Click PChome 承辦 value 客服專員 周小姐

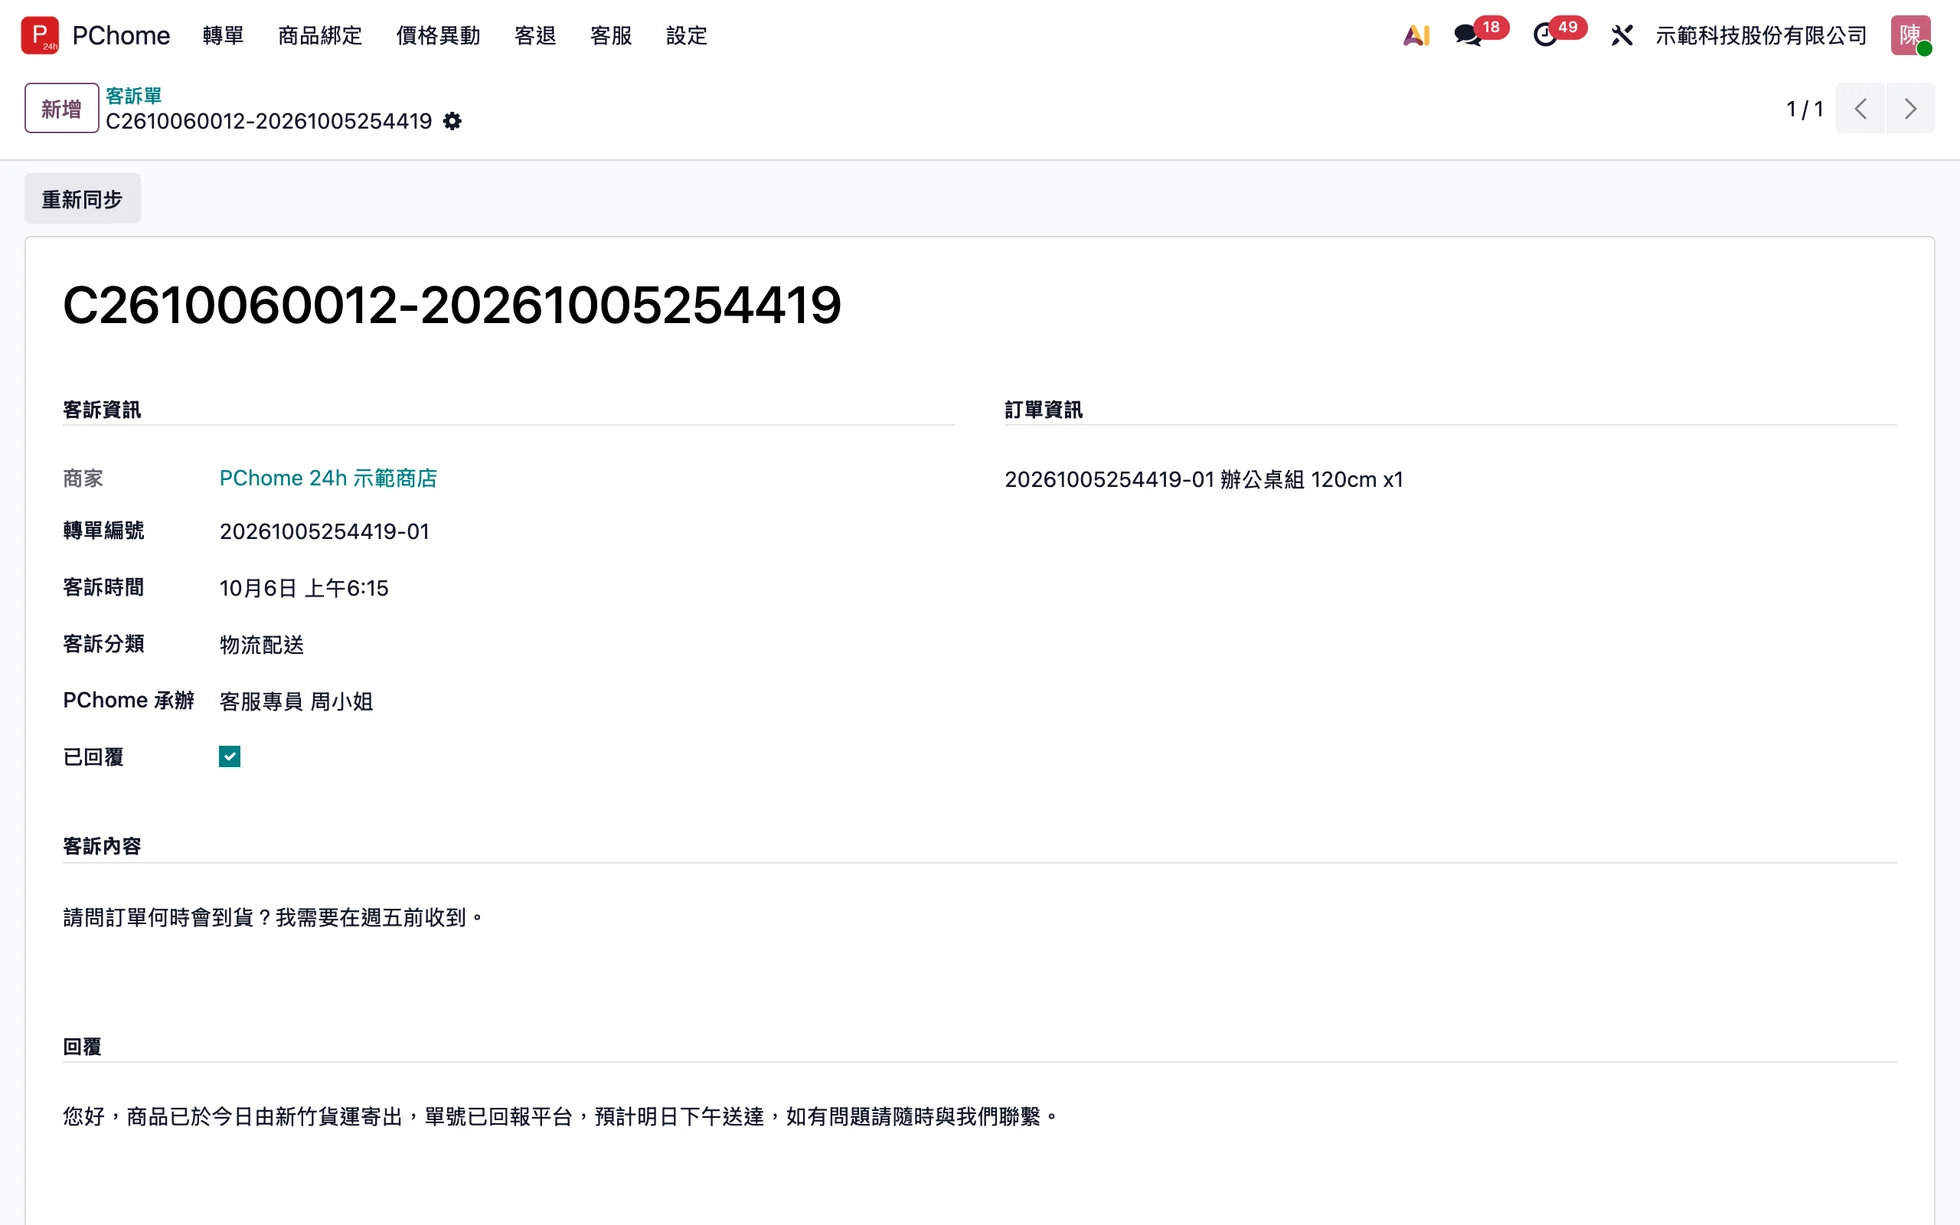[x=296, y=701]
